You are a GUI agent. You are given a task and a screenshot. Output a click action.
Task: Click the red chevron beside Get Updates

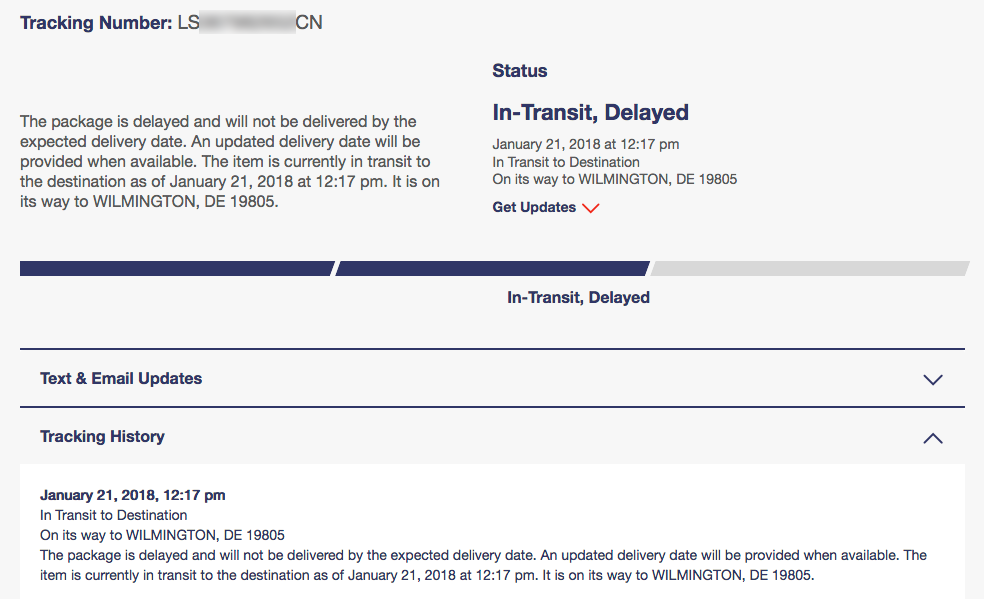point(590,208)
